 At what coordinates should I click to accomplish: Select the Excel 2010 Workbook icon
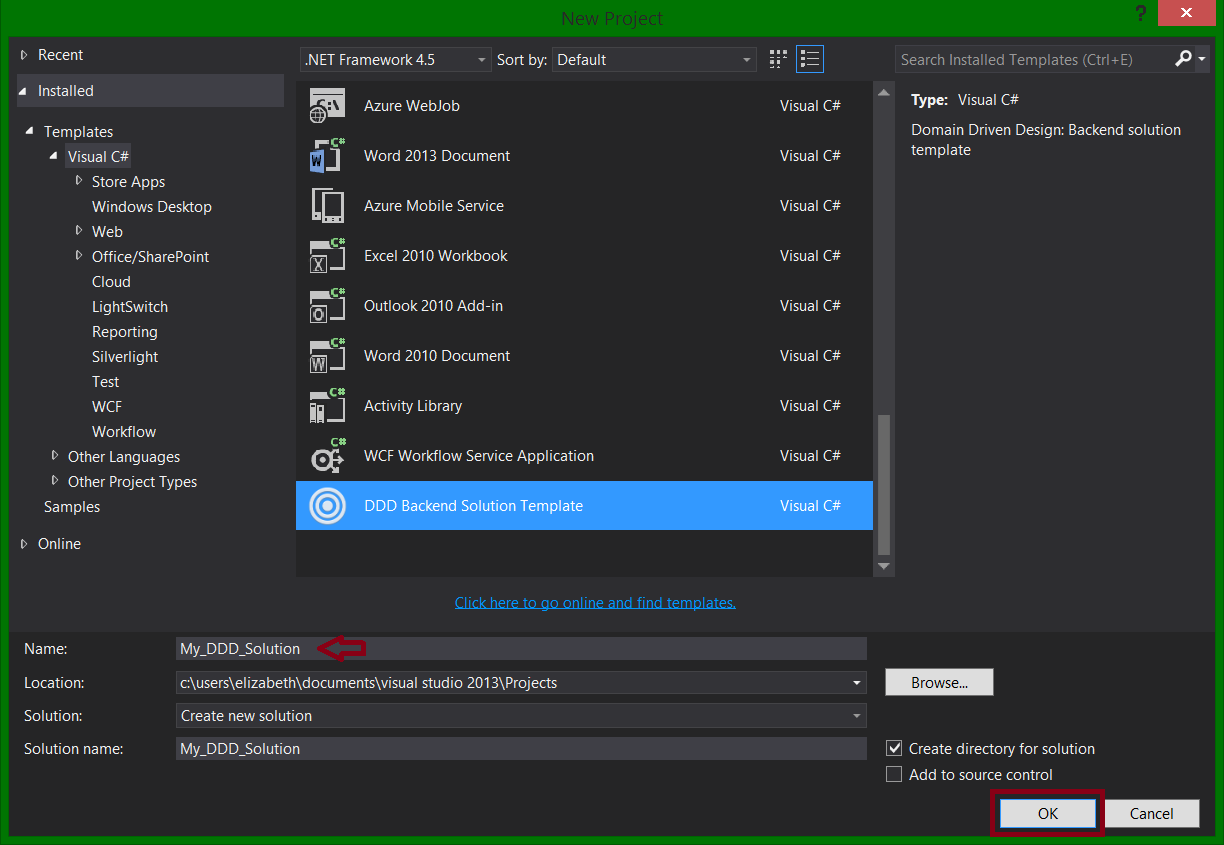[326, 255]
